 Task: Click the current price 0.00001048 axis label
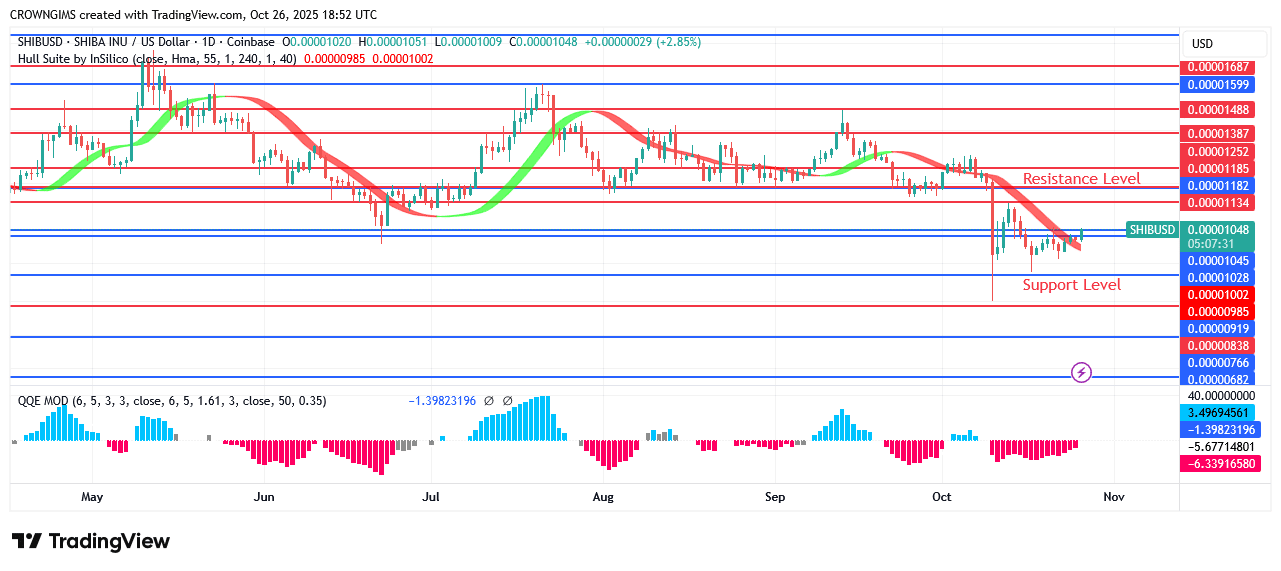click(x=1216, y=229)
